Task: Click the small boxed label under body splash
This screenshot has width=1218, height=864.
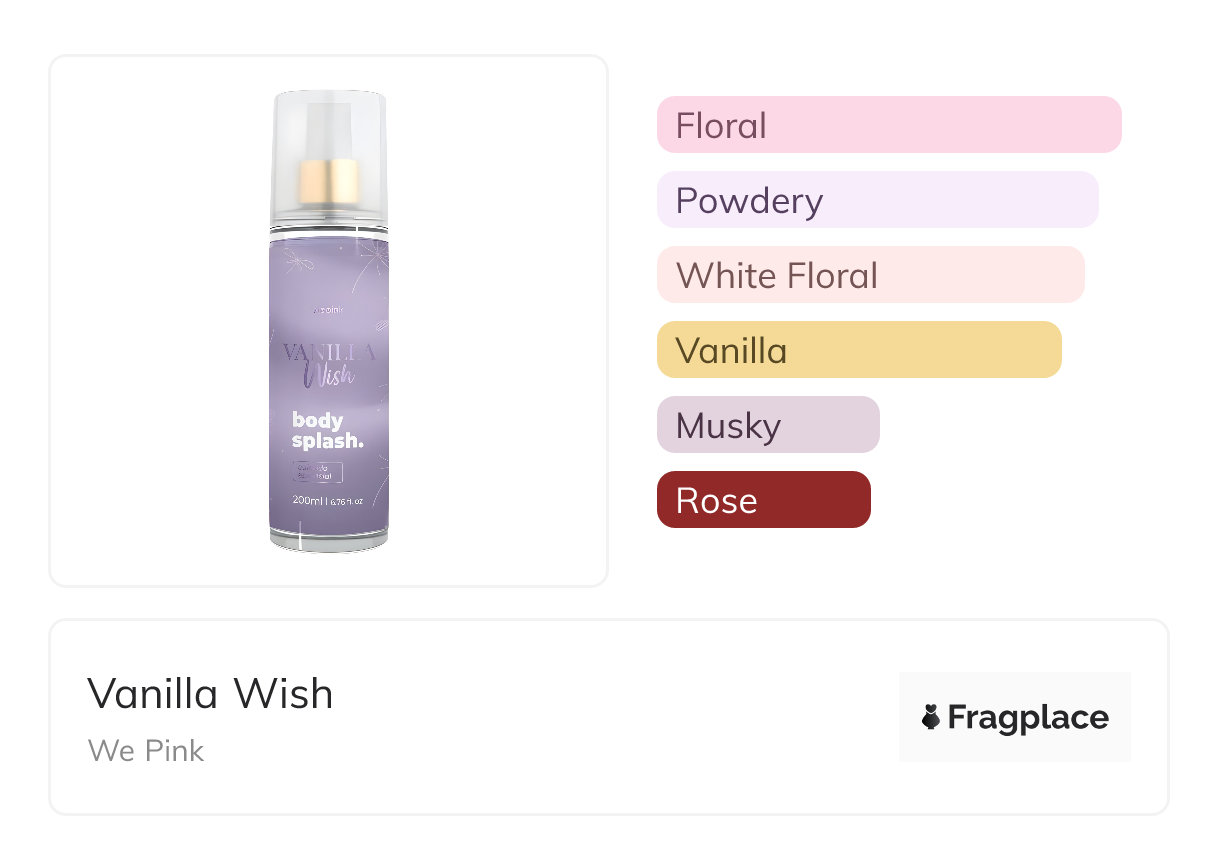Action: coord(318,472)
